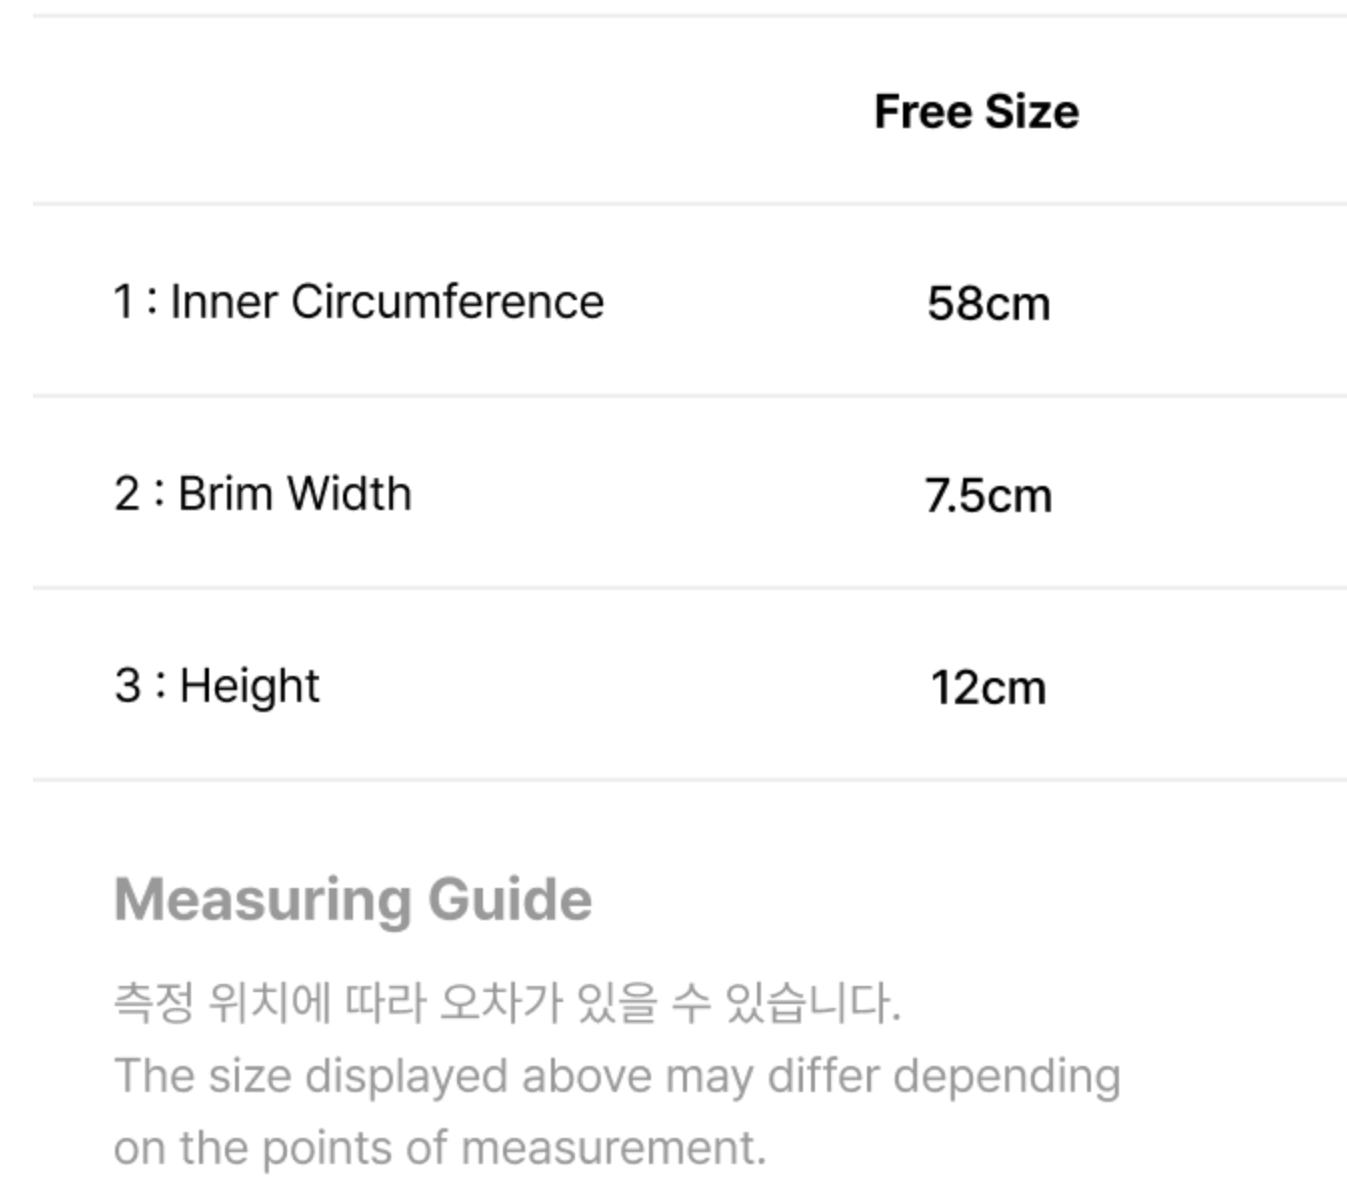Select the 58cm inner circumference value

pyautogui.click(x=988, y=303)
